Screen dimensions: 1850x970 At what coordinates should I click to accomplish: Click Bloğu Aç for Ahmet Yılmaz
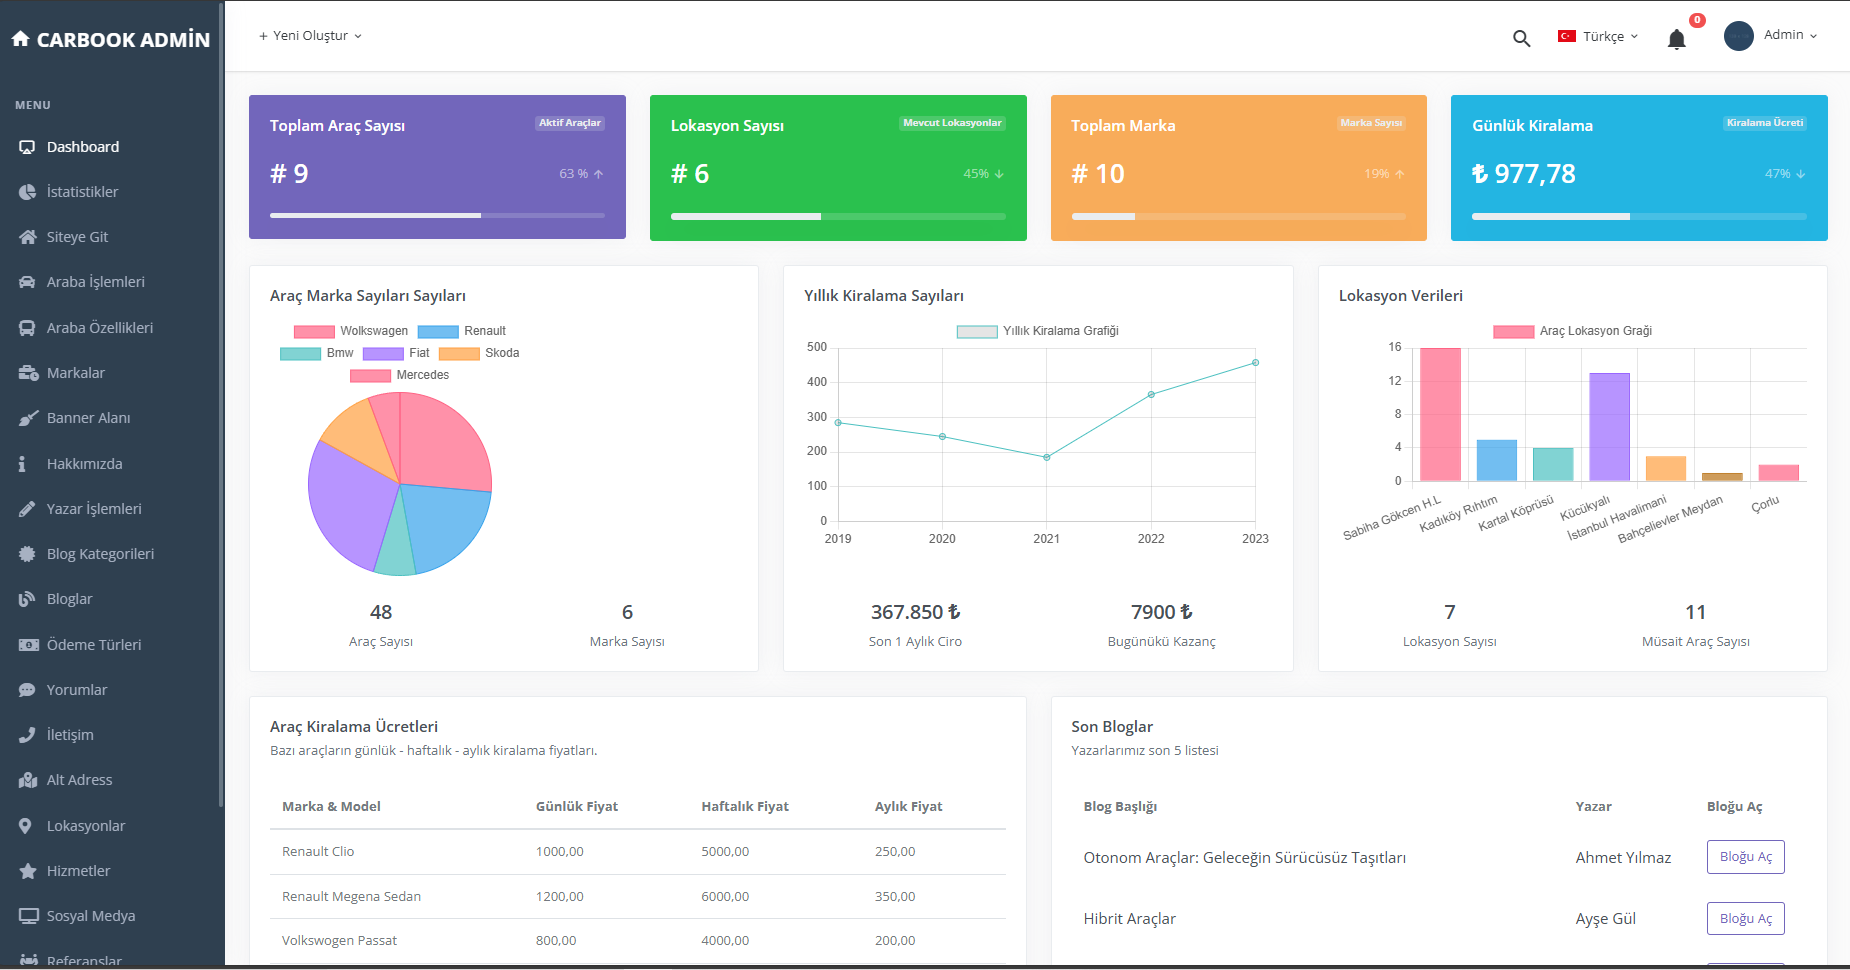click(1745, 857)
